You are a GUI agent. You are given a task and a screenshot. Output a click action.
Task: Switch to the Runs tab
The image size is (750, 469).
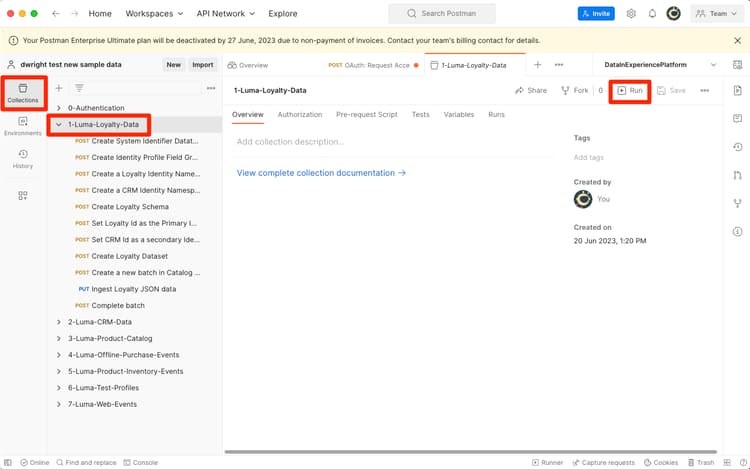[496, 115]
